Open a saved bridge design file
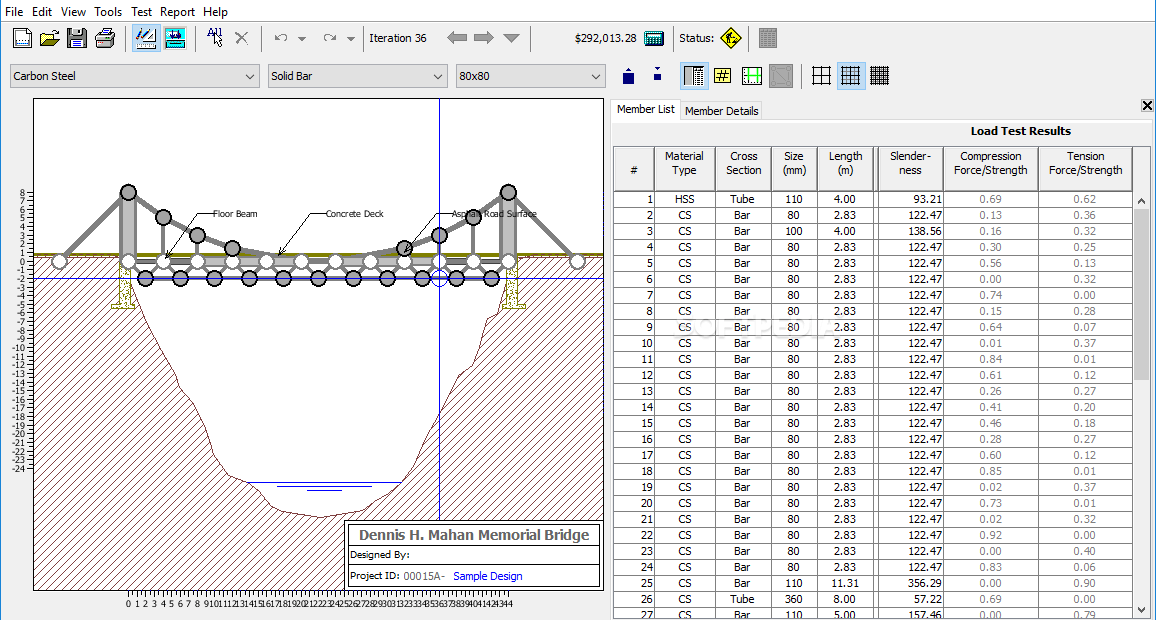Image resolution: width=1156 pixels, height=620 pixels. tap(50, 39)
